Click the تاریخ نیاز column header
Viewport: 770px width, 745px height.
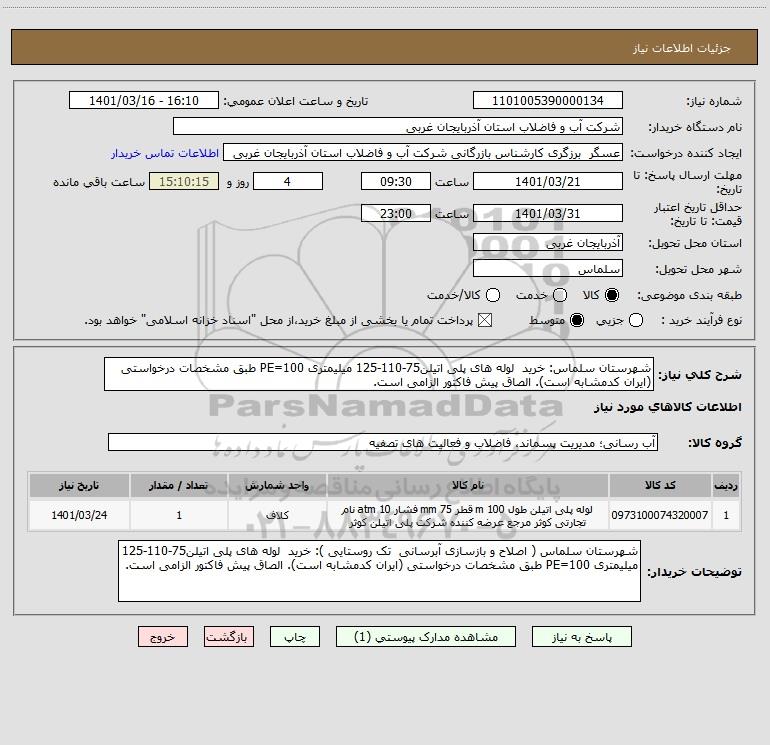click(x=79, y=486)
